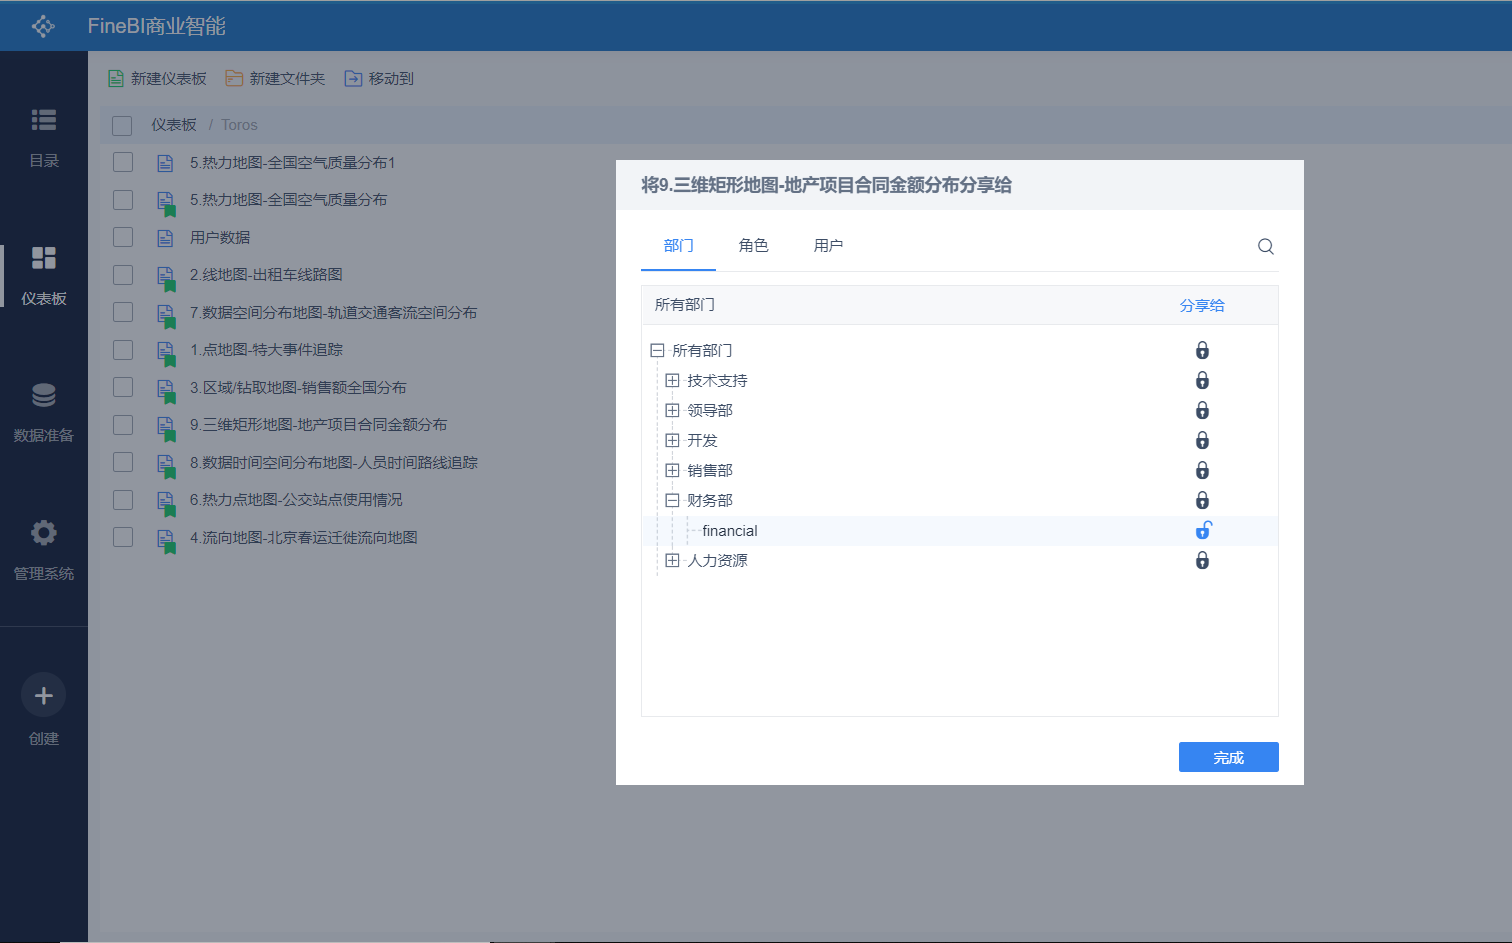
Task: Click 新建文件夹 new folder button
Action: [276, 79]
